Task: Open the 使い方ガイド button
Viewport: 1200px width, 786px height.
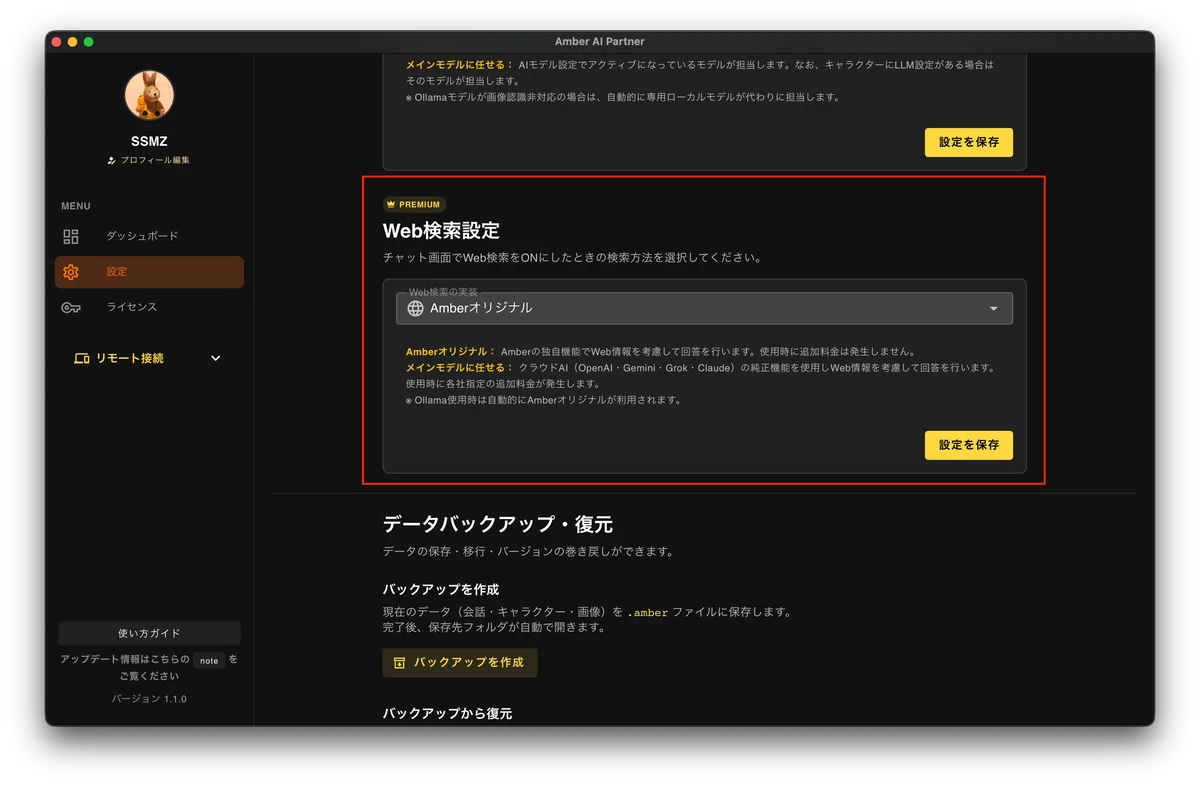Action: click(x=149, y=633)
